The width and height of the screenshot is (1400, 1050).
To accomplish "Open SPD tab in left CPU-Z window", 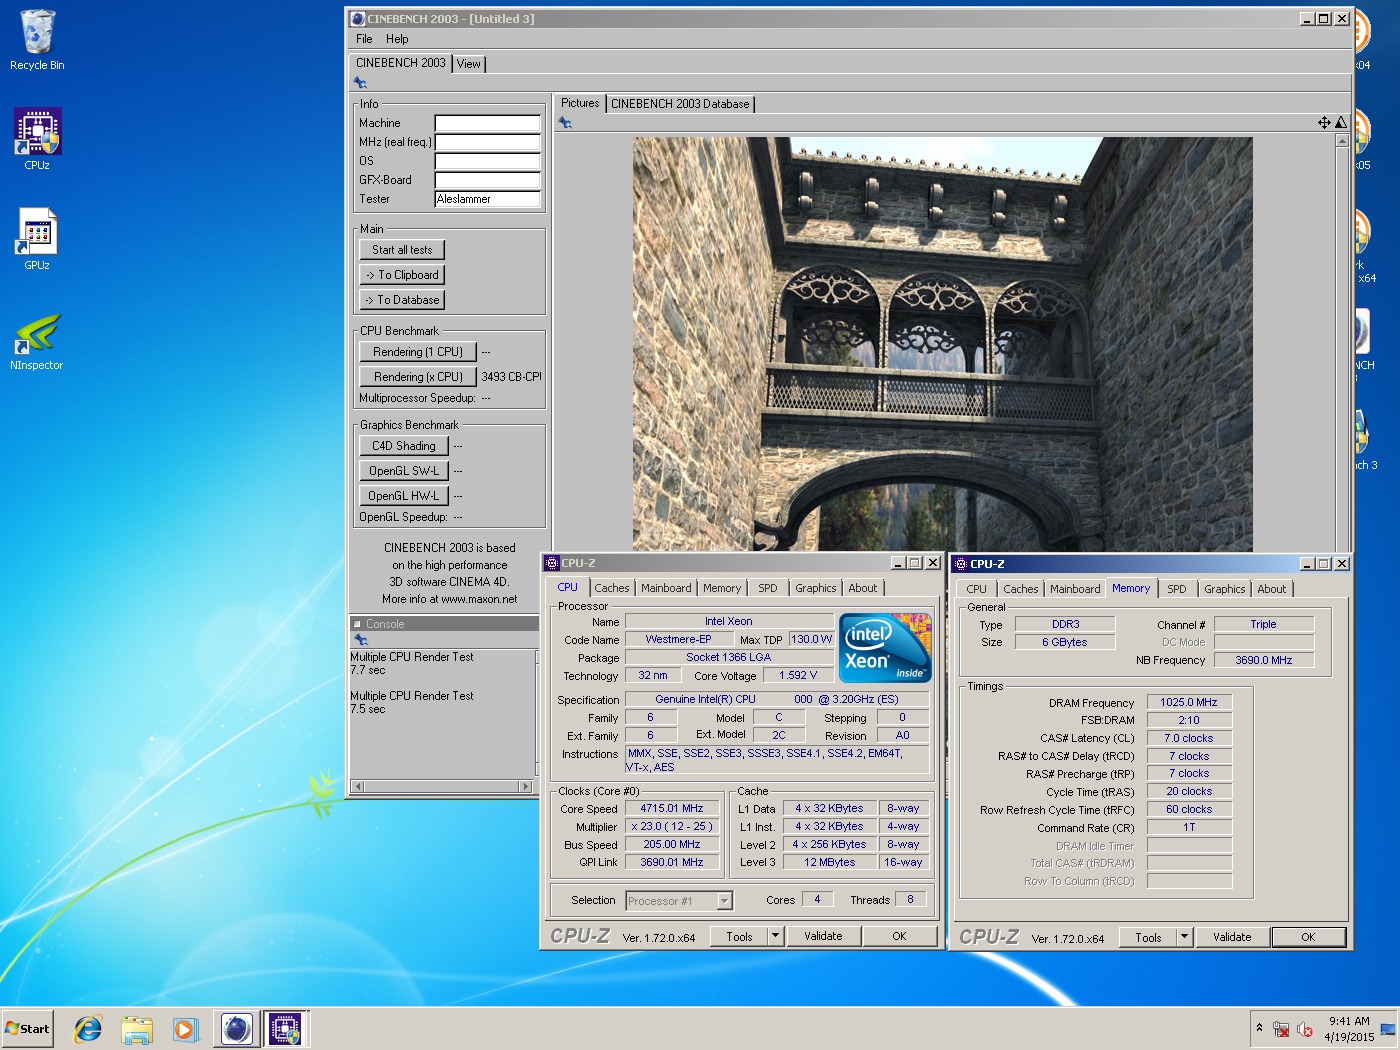I will click(768, 588).
